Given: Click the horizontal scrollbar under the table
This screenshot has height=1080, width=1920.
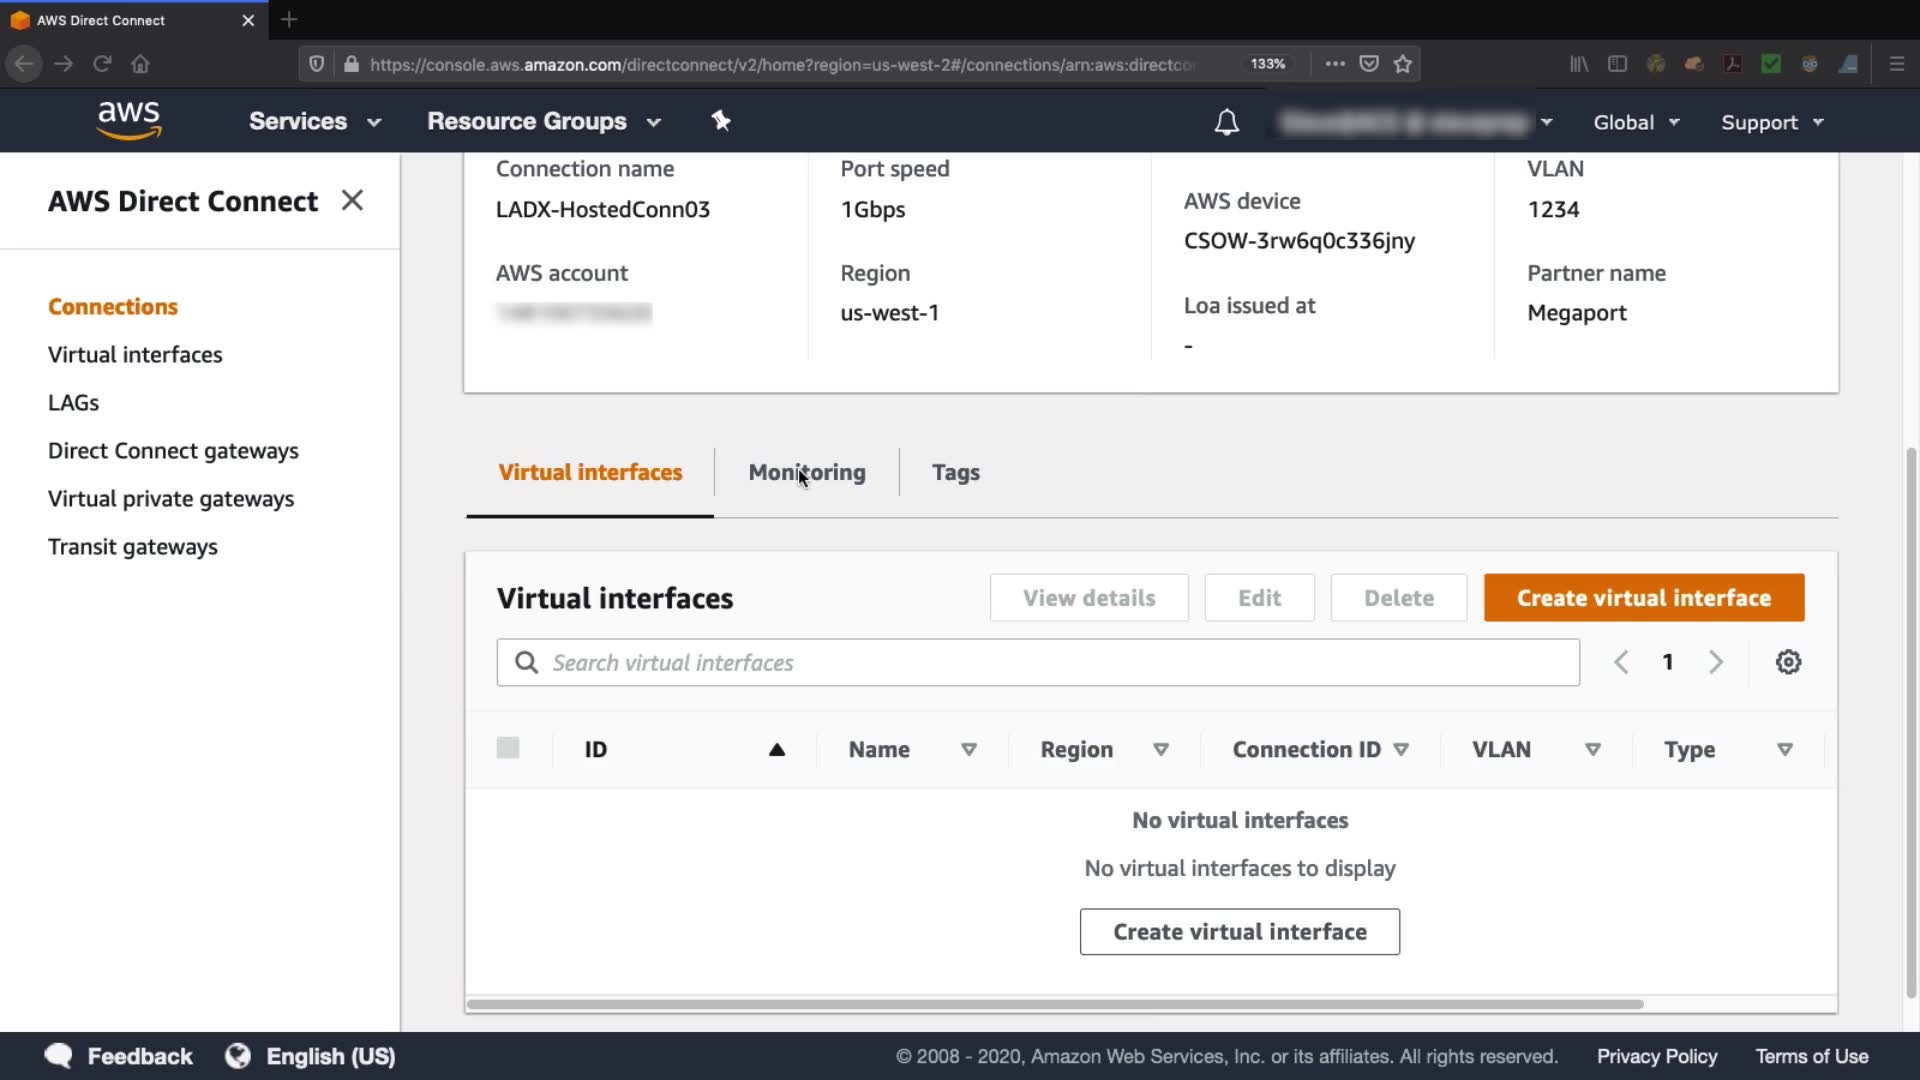Looking at the screenshot, I should click(x=1054, y=1004).
